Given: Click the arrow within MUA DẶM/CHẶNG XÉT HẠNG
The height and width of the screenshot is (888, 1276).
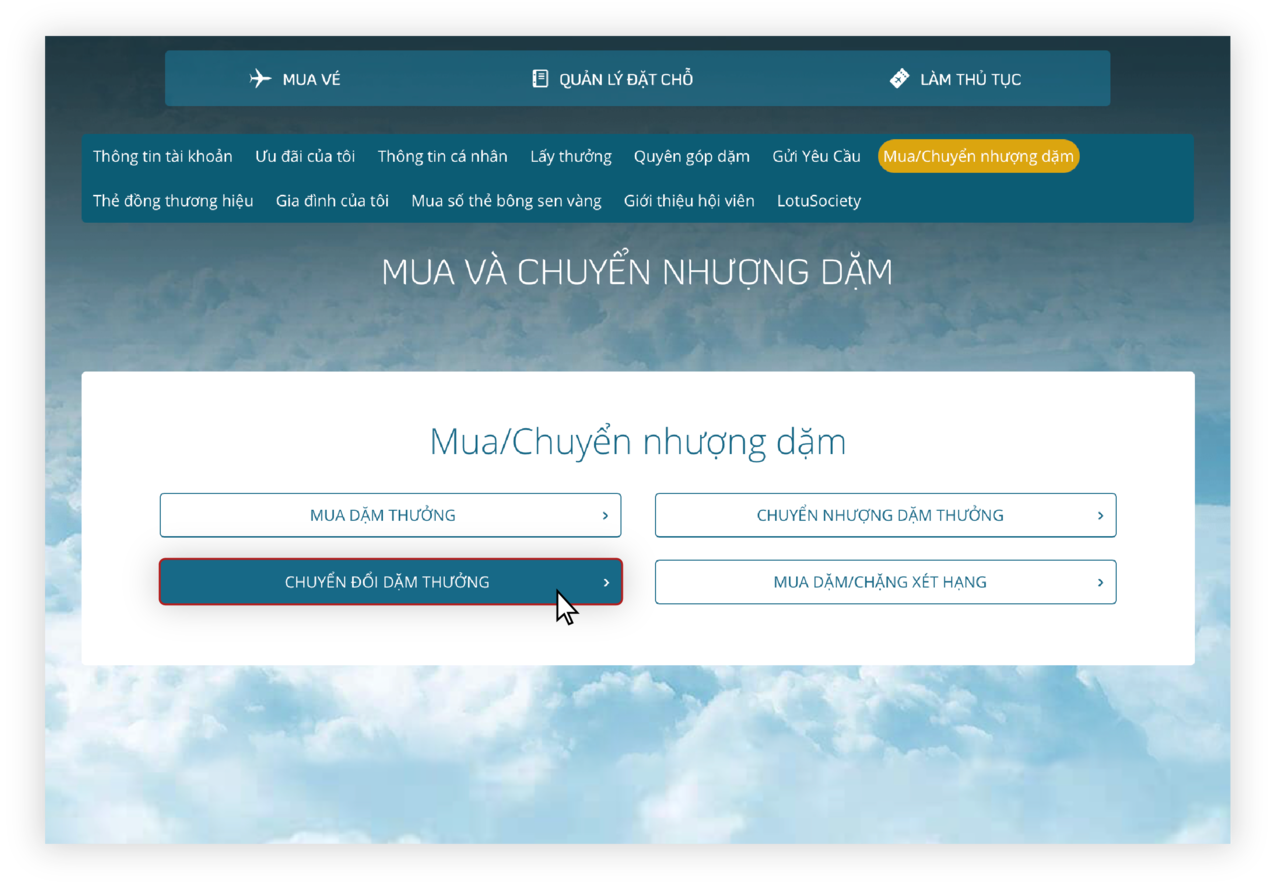Looking at the screenshot, I should click(x=1100, y=582).
